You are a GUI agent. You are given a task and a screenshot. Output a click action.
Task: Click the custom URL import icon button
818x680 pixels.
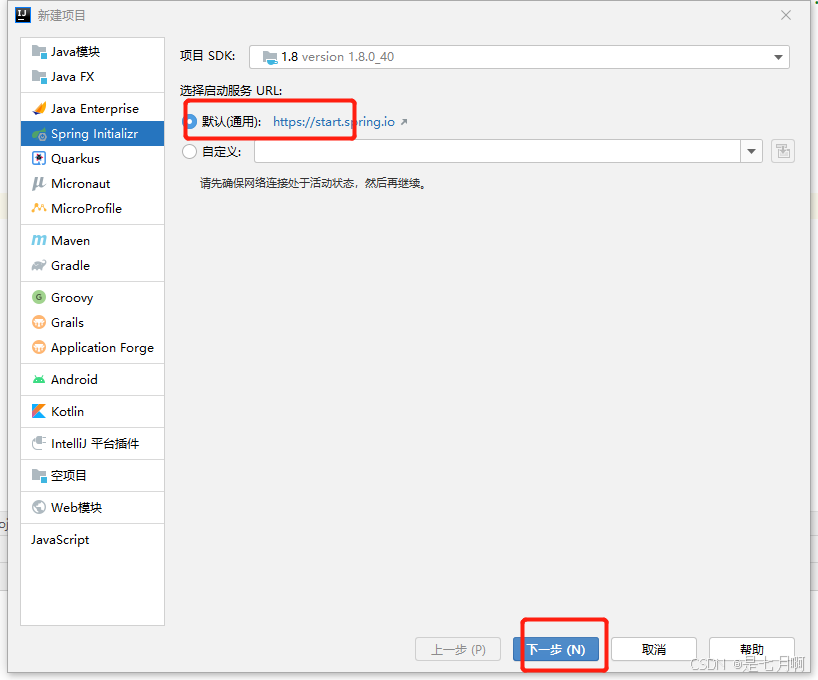[783, 151]
